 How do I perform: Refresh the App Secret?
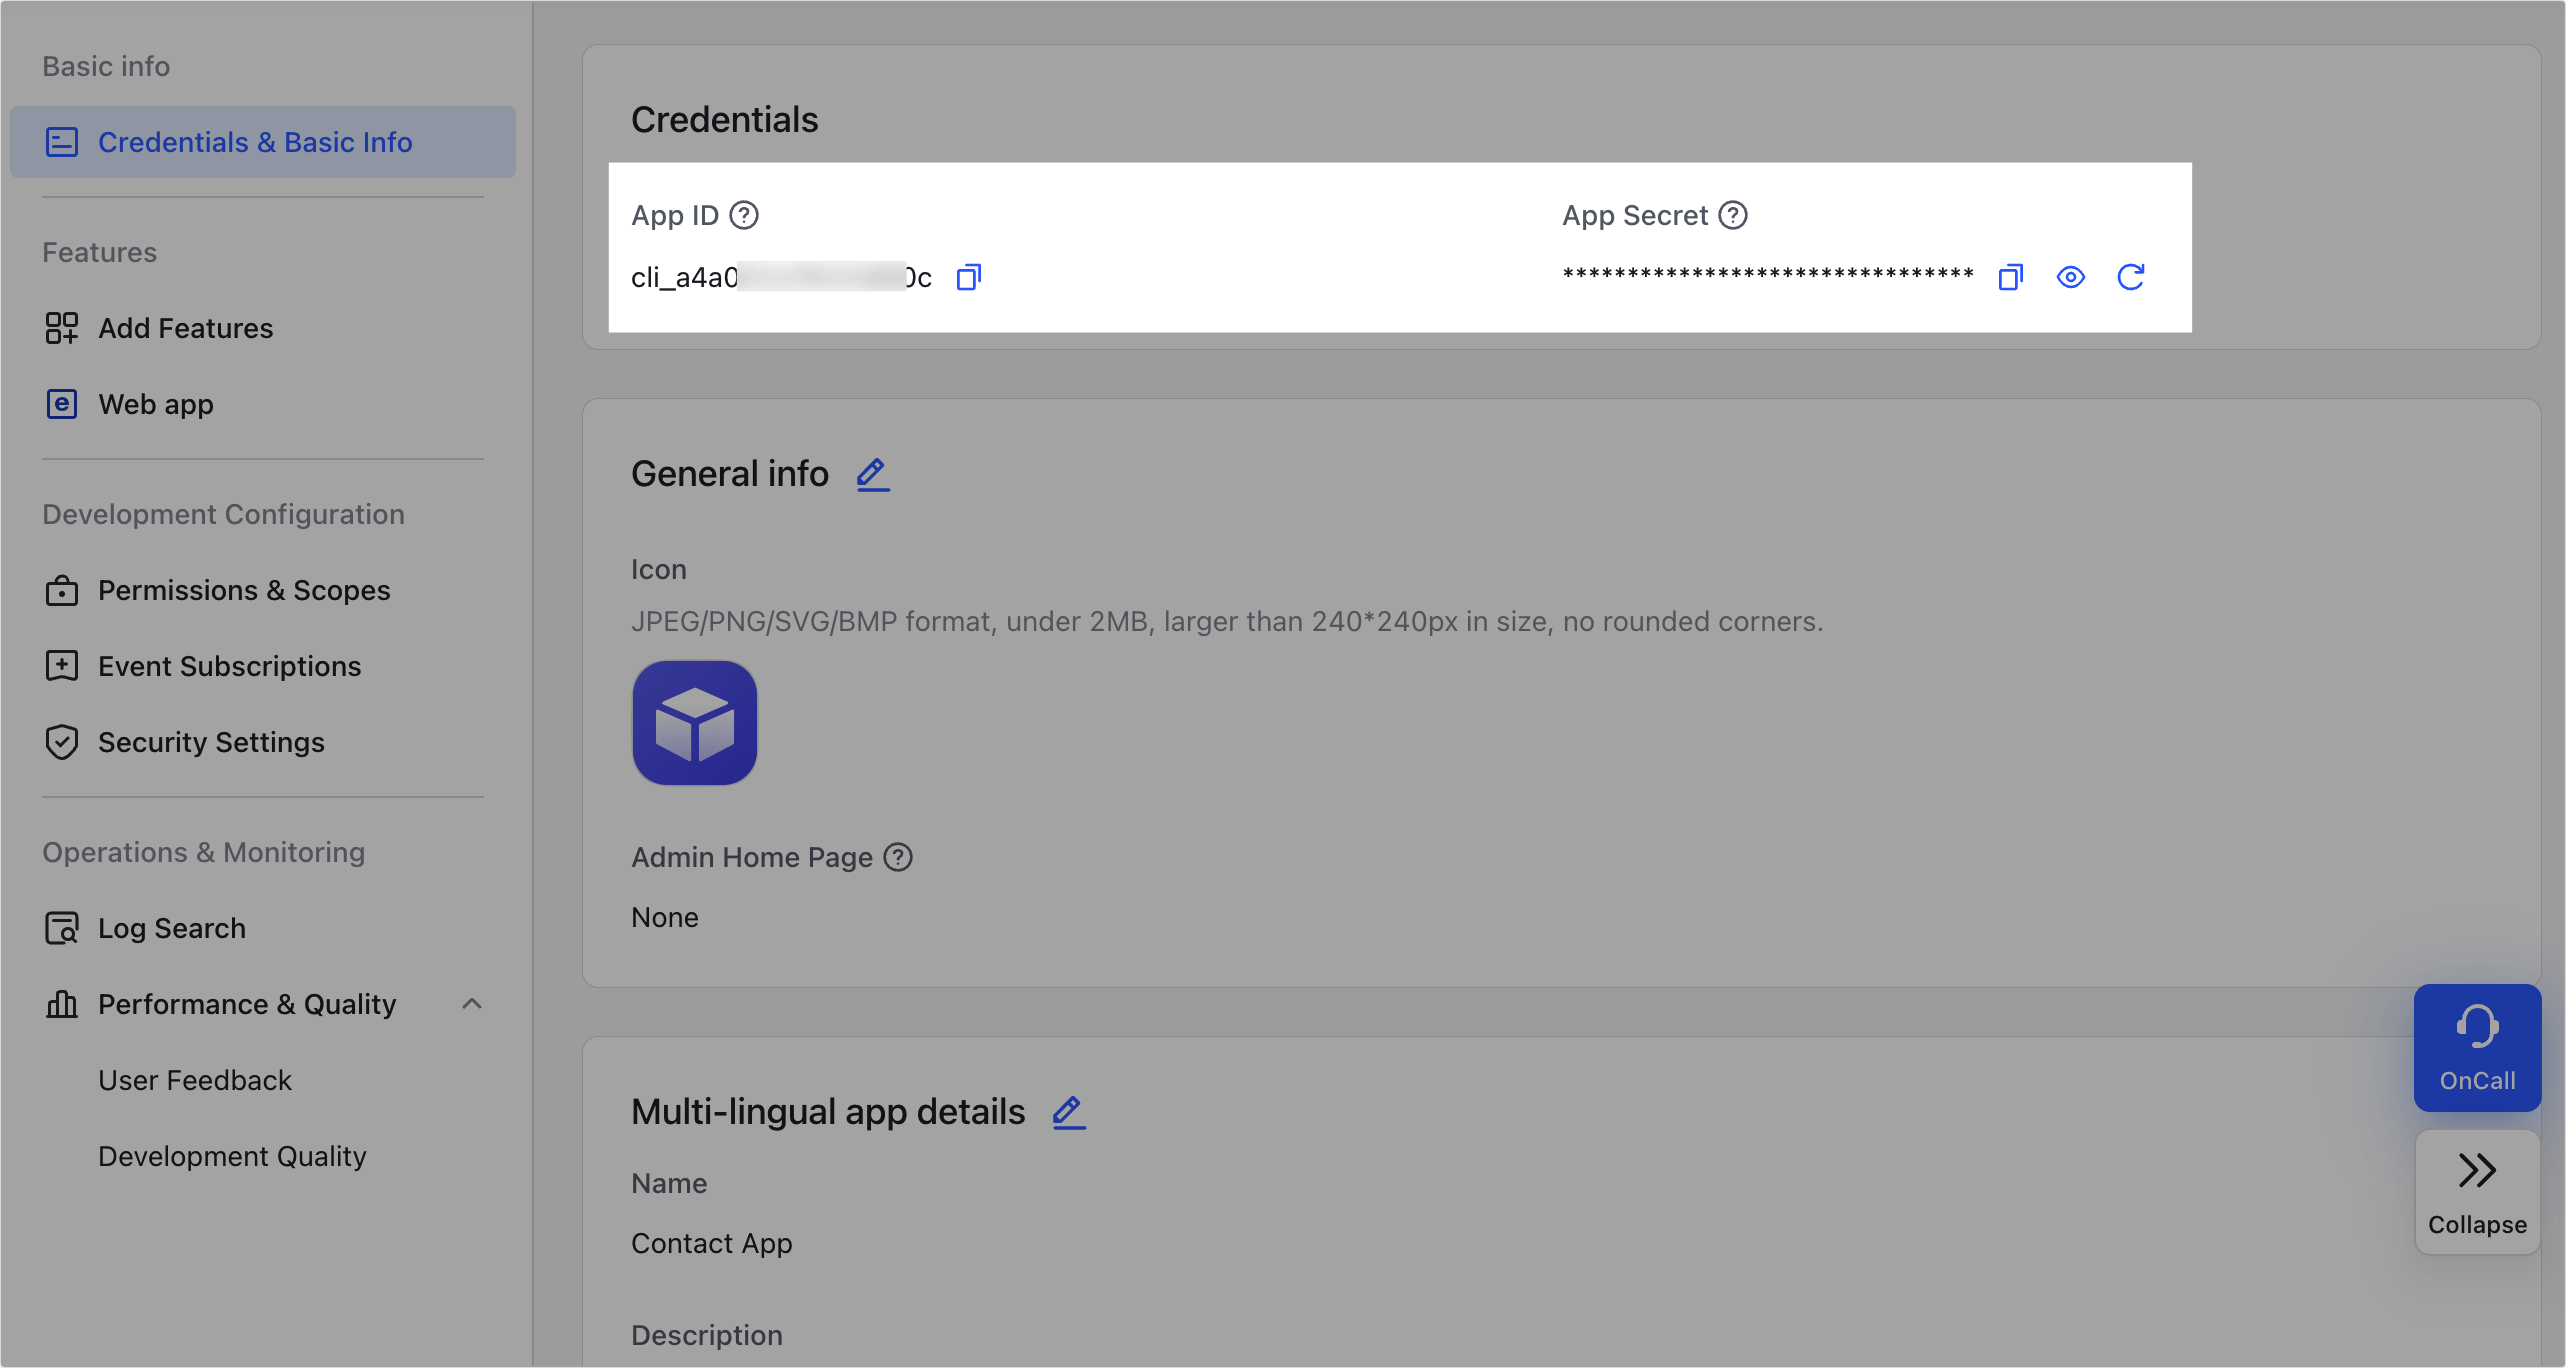click(2131, 277)
